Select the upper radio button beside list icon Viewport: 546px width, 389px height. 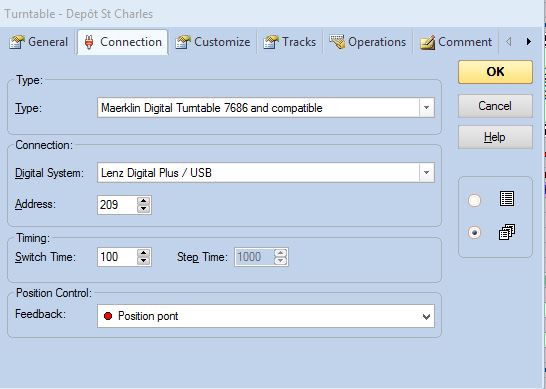point(474,200)
